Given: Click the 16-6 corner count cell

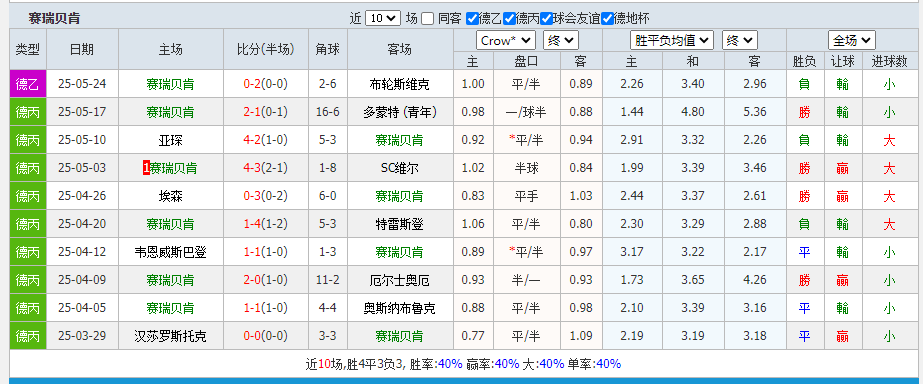Looking at the screenshot, I should tap(328, 112).
